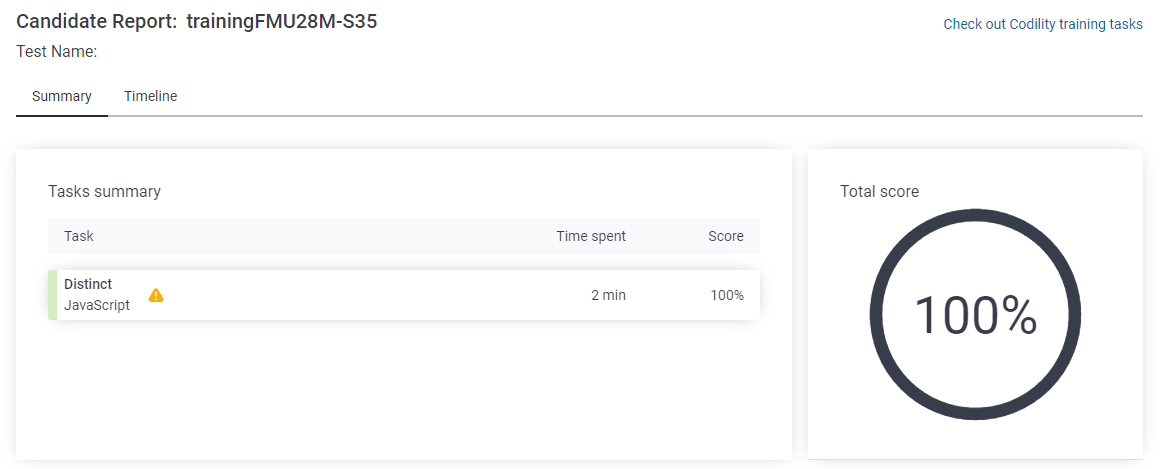
Task: Click the 2 min time spent value
Action: tap(608, 295)
